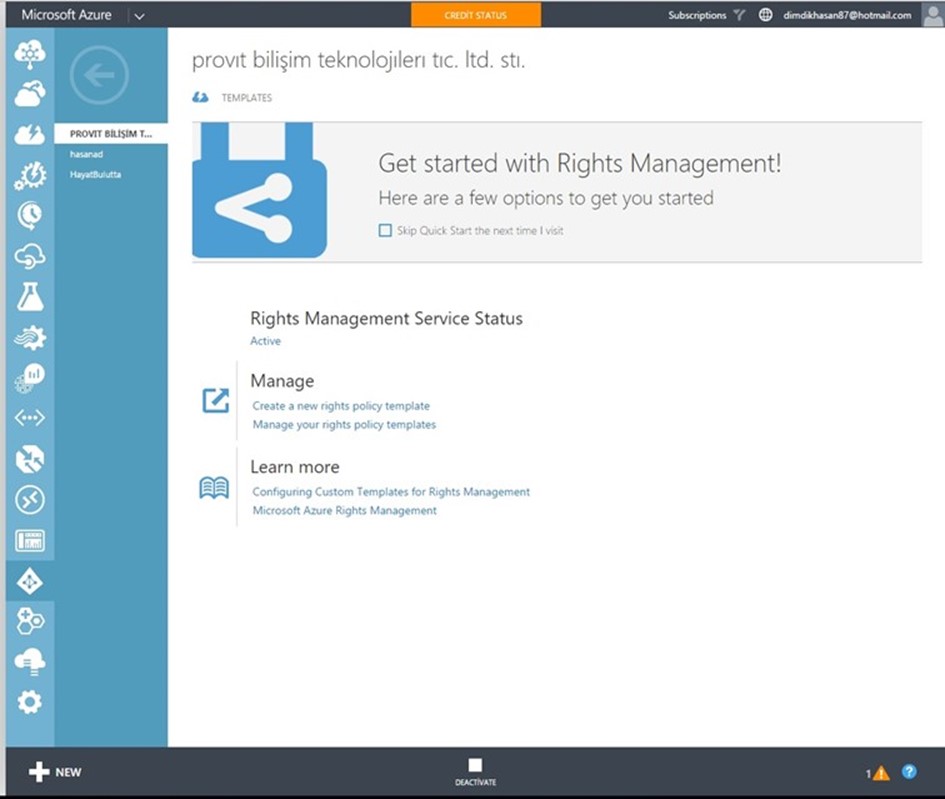Open Create a new rights policy template
945x799 pixels.
click(341, 406)
